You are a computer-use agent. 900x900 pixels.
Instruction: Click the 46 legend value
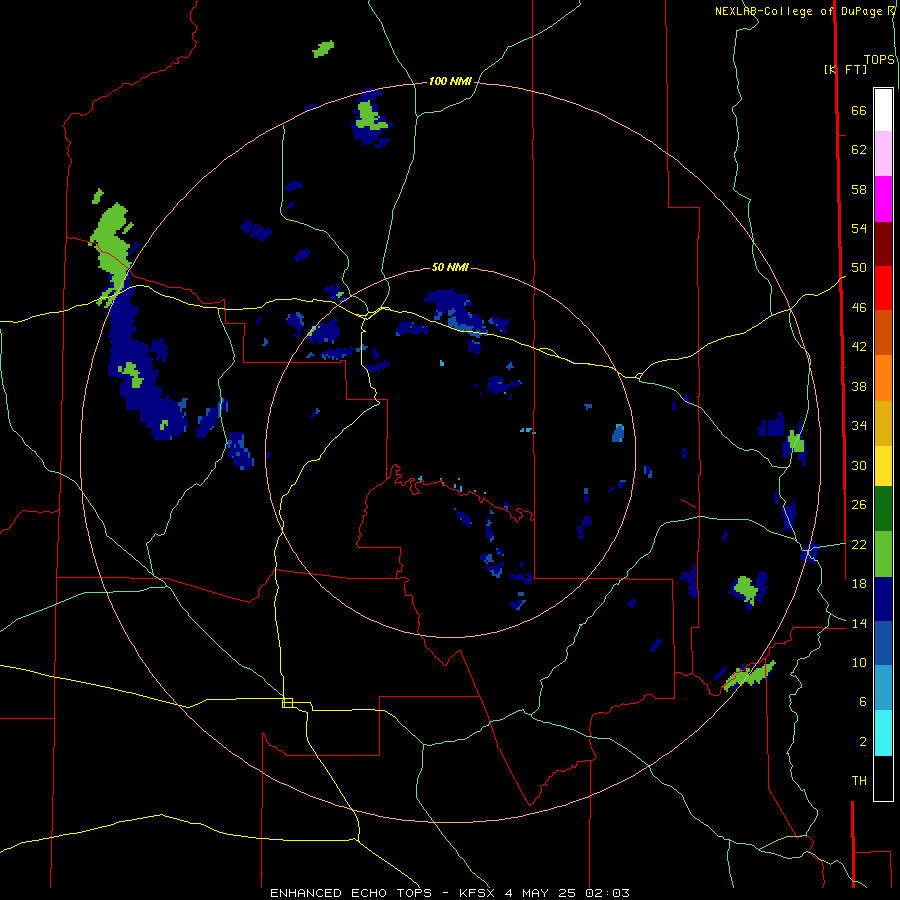pyautogui.click(x=859, y=308)
